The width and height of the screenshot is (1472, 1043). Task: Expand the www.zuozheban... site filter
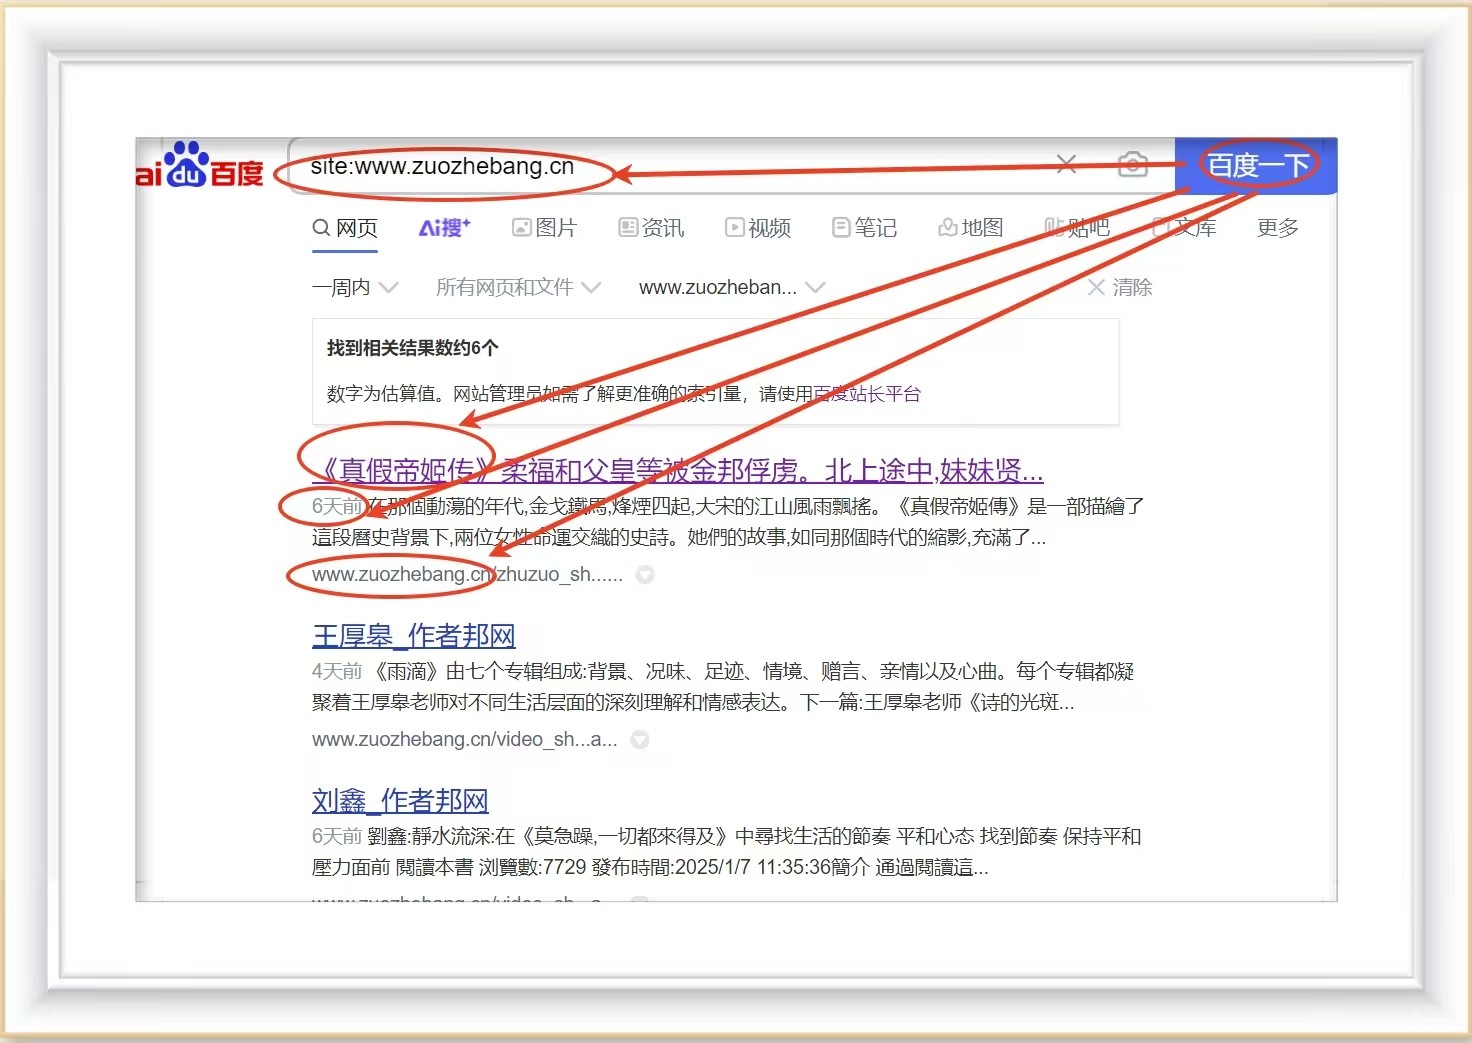coord(731,288)
